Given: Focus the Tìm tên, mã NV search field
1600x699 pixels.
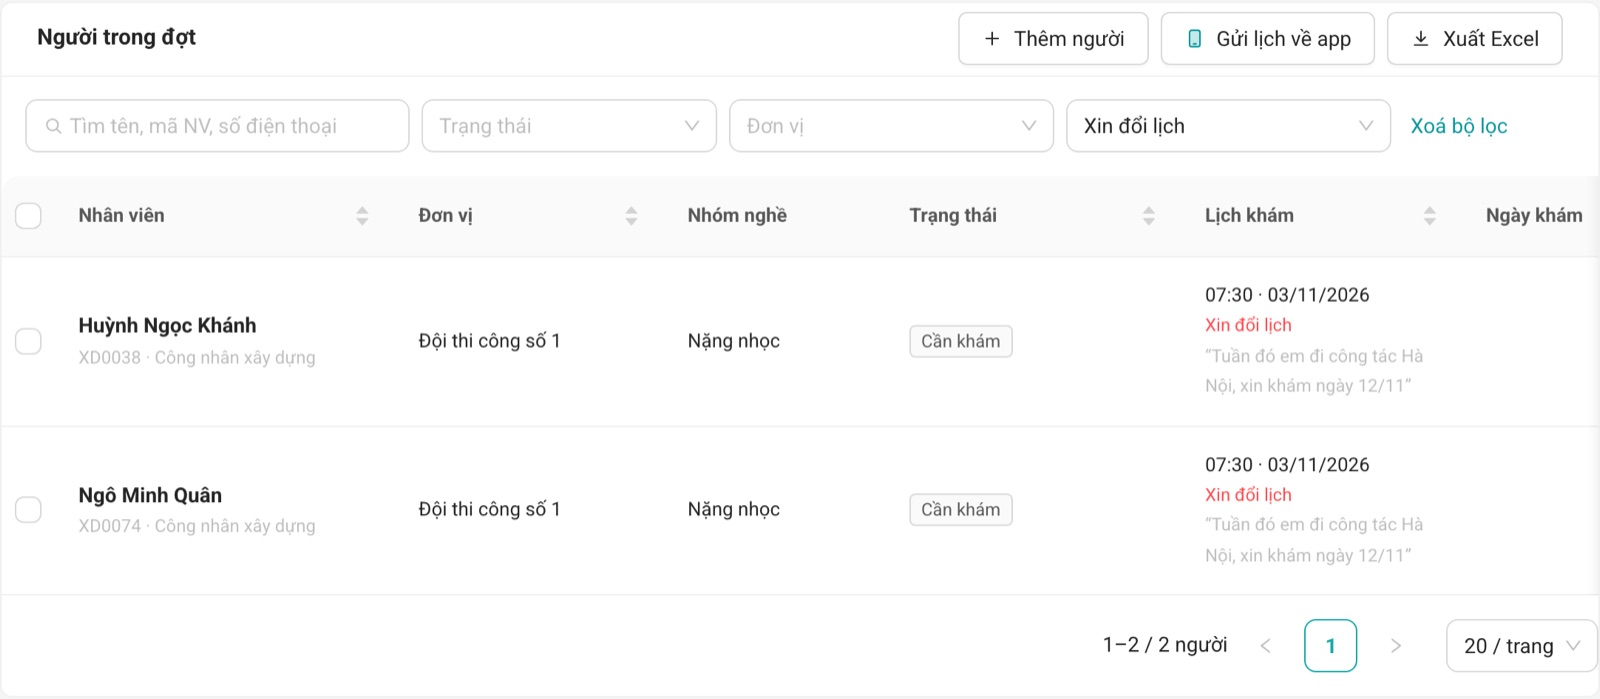Looking at the screenshot, I should point(217,126).
